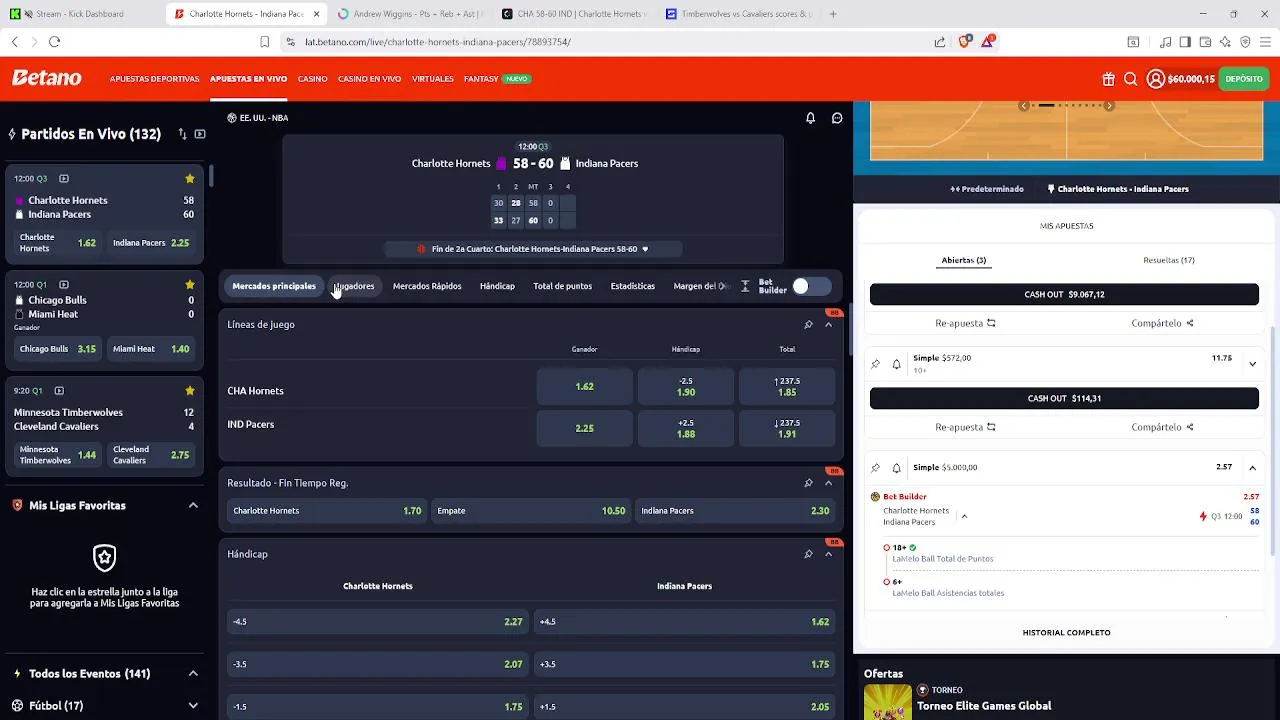Reload the page with browser refresh button
Viewport: 1280px width, 720px height.
tap(54, 42)
